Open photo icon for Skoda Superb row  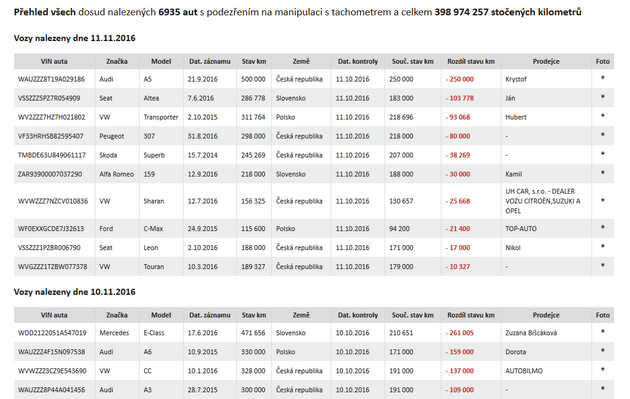click(x=602, y=154)
